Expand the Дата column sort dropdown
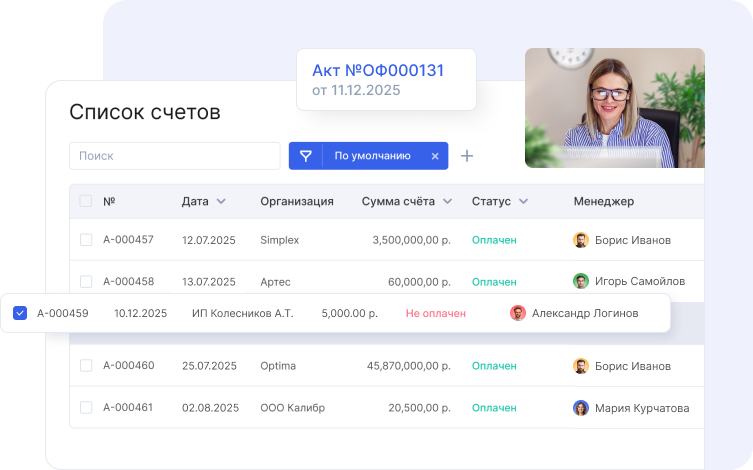This screenshot has width=753, height=470. point(221,201)
